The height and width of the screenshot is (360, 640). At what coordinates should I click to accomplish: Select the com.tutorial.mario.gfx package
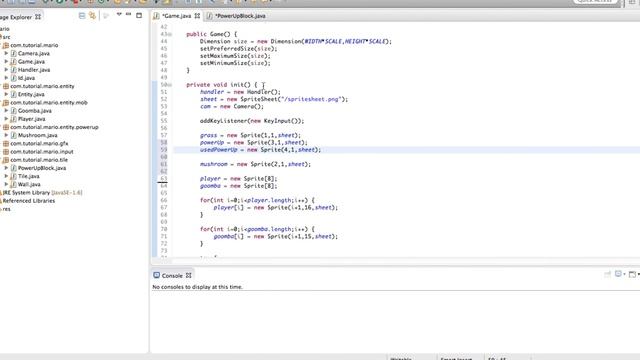click(39, 143)
